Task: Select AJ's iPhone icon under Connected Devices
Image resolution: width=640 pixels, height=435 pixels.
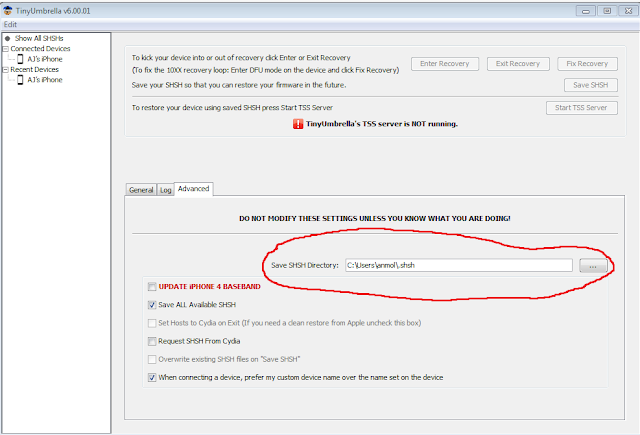Action: 20,59
